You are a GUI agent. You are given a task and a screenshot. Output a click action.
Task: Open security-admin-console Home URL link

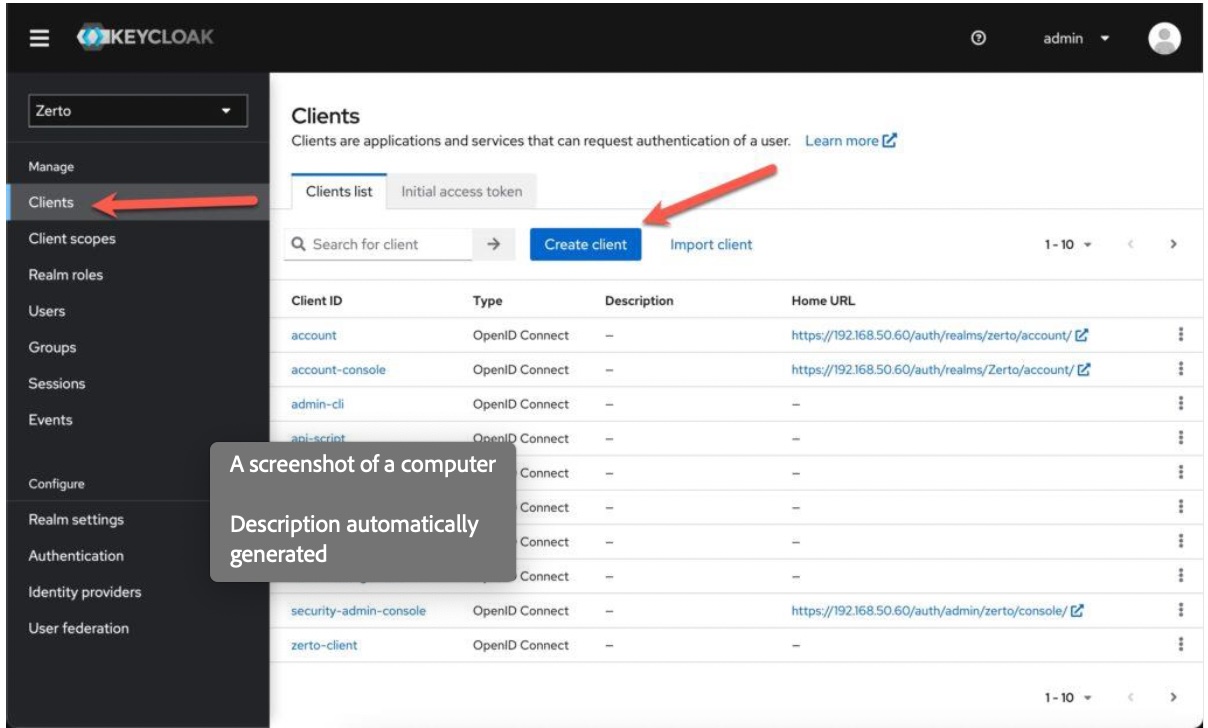coord(938,611)
